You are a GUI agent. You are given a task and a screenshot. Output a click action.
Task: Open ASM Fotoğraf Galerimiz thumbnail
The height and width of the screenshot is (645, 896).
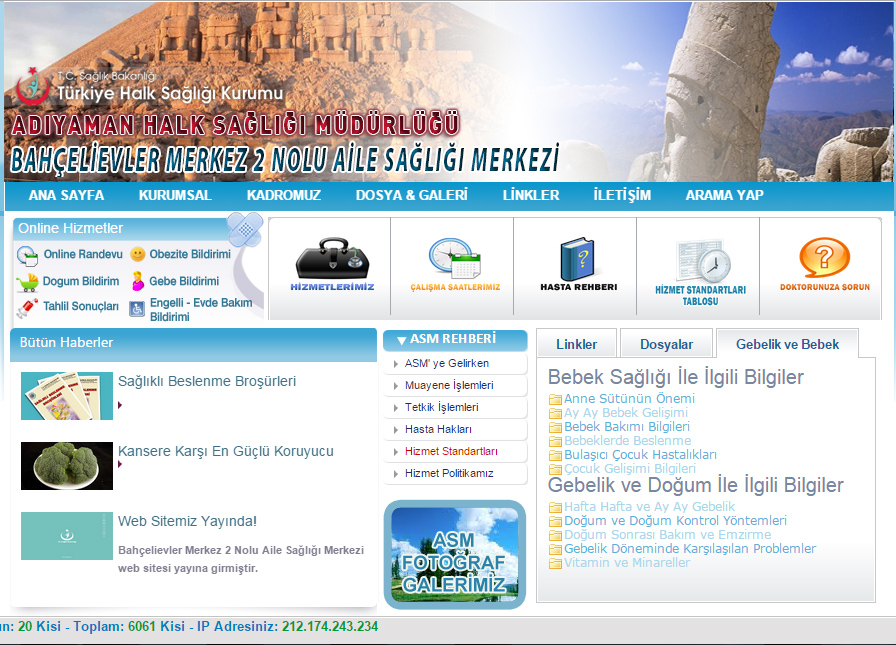point(455,551)
